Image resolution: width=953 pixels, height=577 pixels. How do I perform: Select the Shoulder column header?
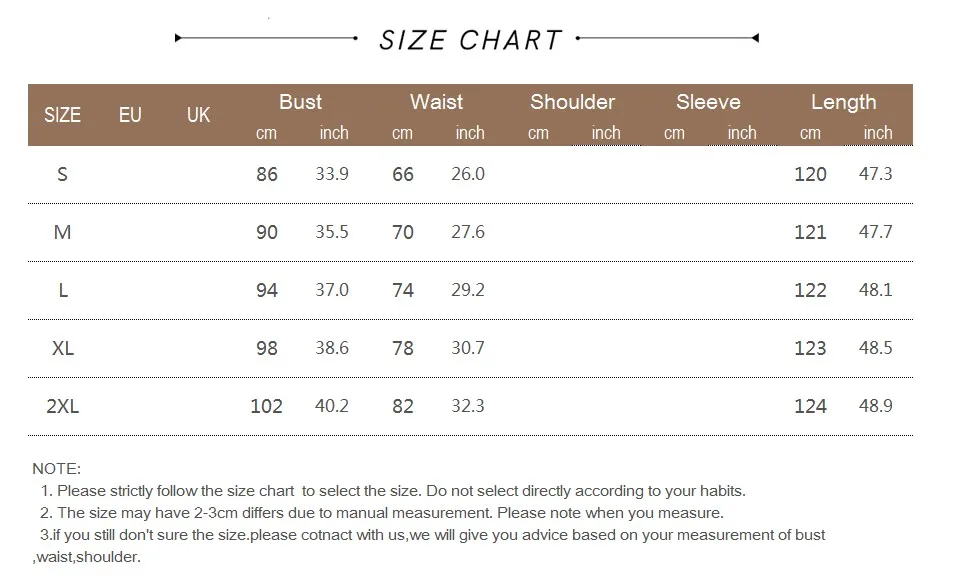point(572,102)
